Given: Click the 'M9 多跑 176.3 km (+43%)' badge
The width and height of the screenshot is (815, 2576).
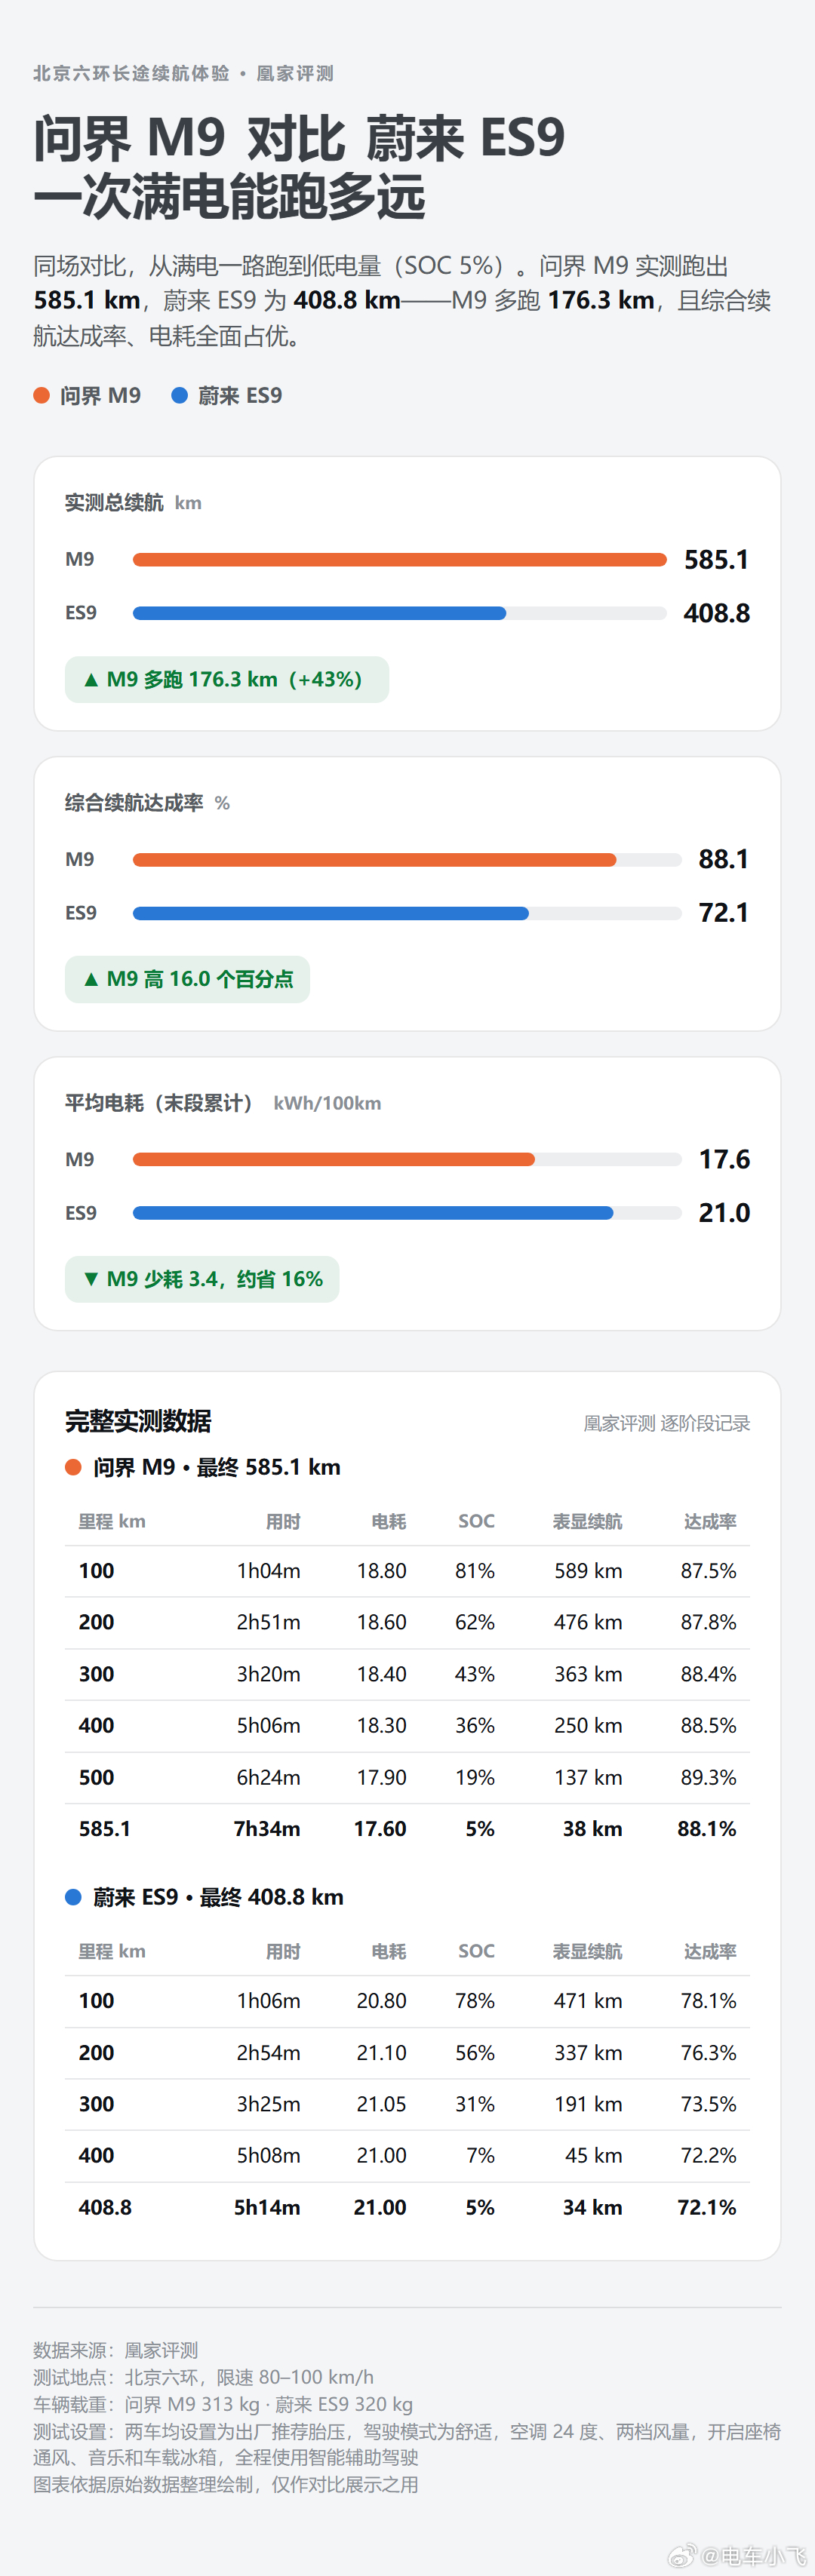Looking at the screenshot, I should tap(227, 679).
